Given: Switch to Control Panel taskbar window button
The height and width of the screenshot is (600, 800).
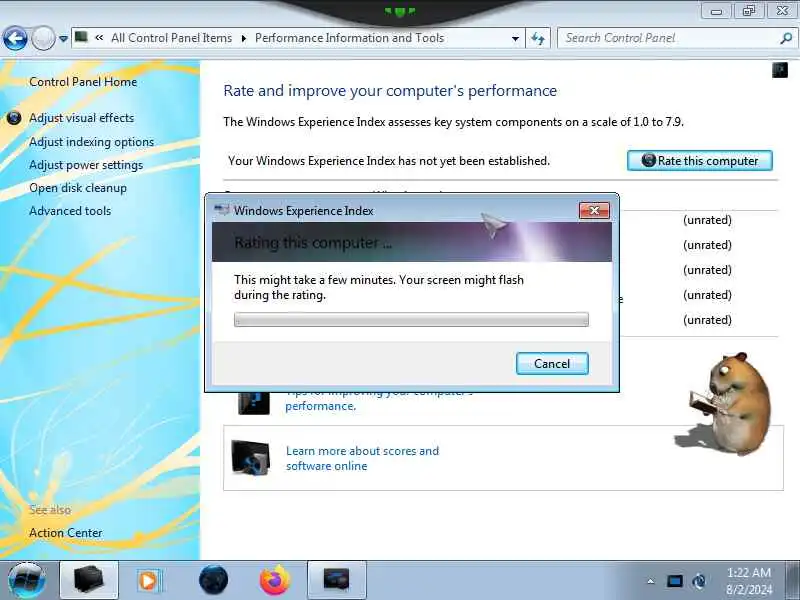Looking at the screenshot, I should tap(337, 580).
